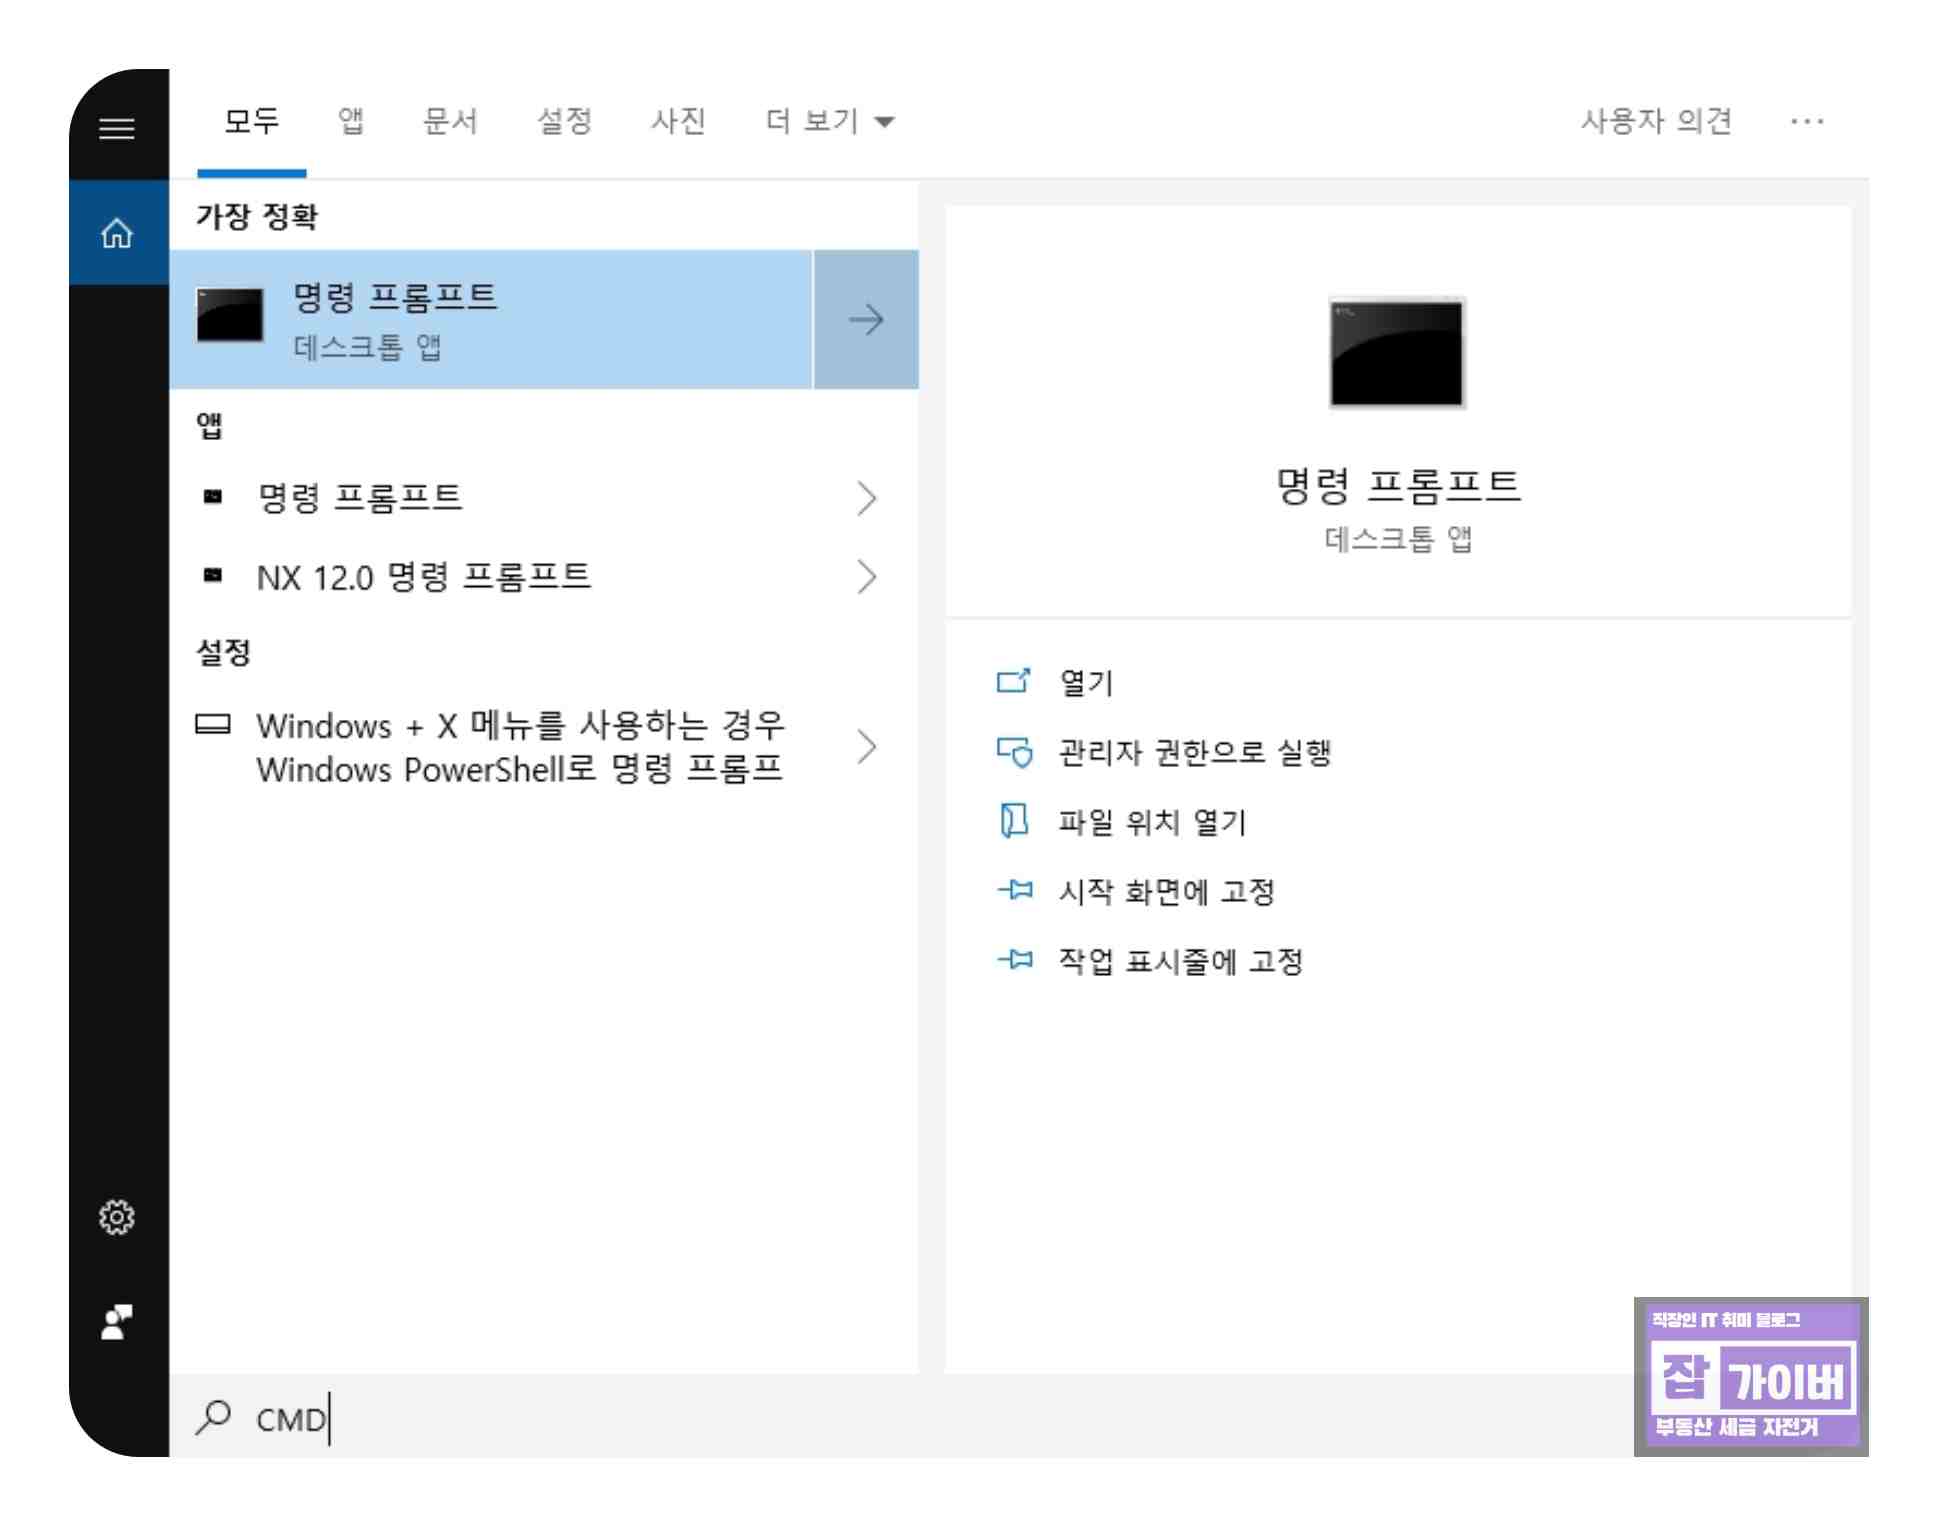The width and height of the screenshot is (1938, 1526).
Task: Click the large Command Prompt preview icon
Action: click(x=1396, y=353)
